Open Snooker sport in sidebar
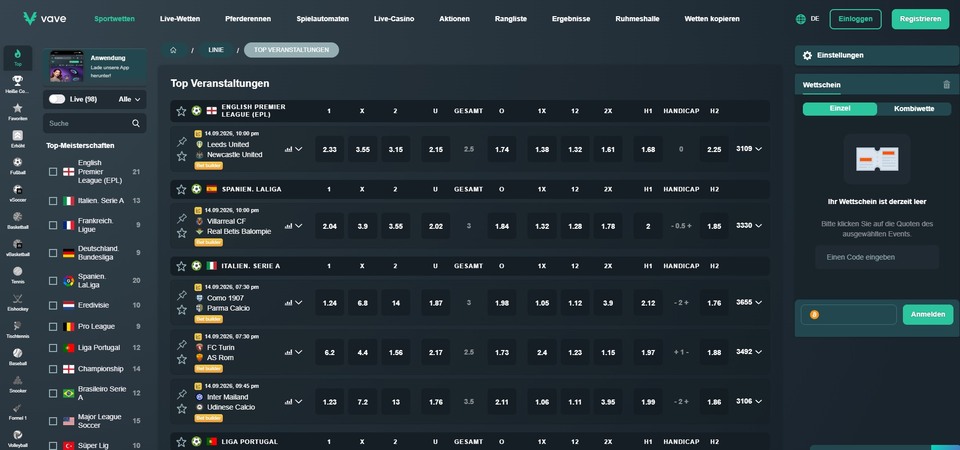Screen dimensions: 960x450 [x=18, y=384]
